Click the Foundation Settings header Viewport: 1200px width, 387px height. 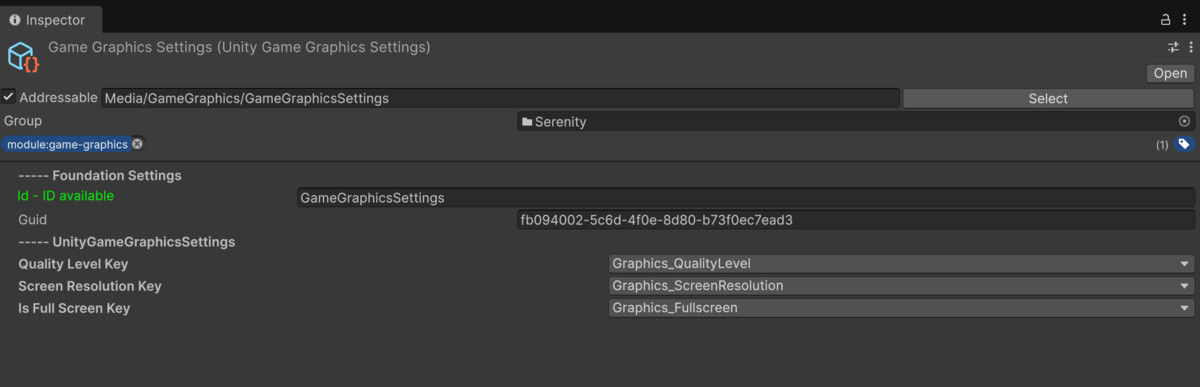tap(100, 175)
